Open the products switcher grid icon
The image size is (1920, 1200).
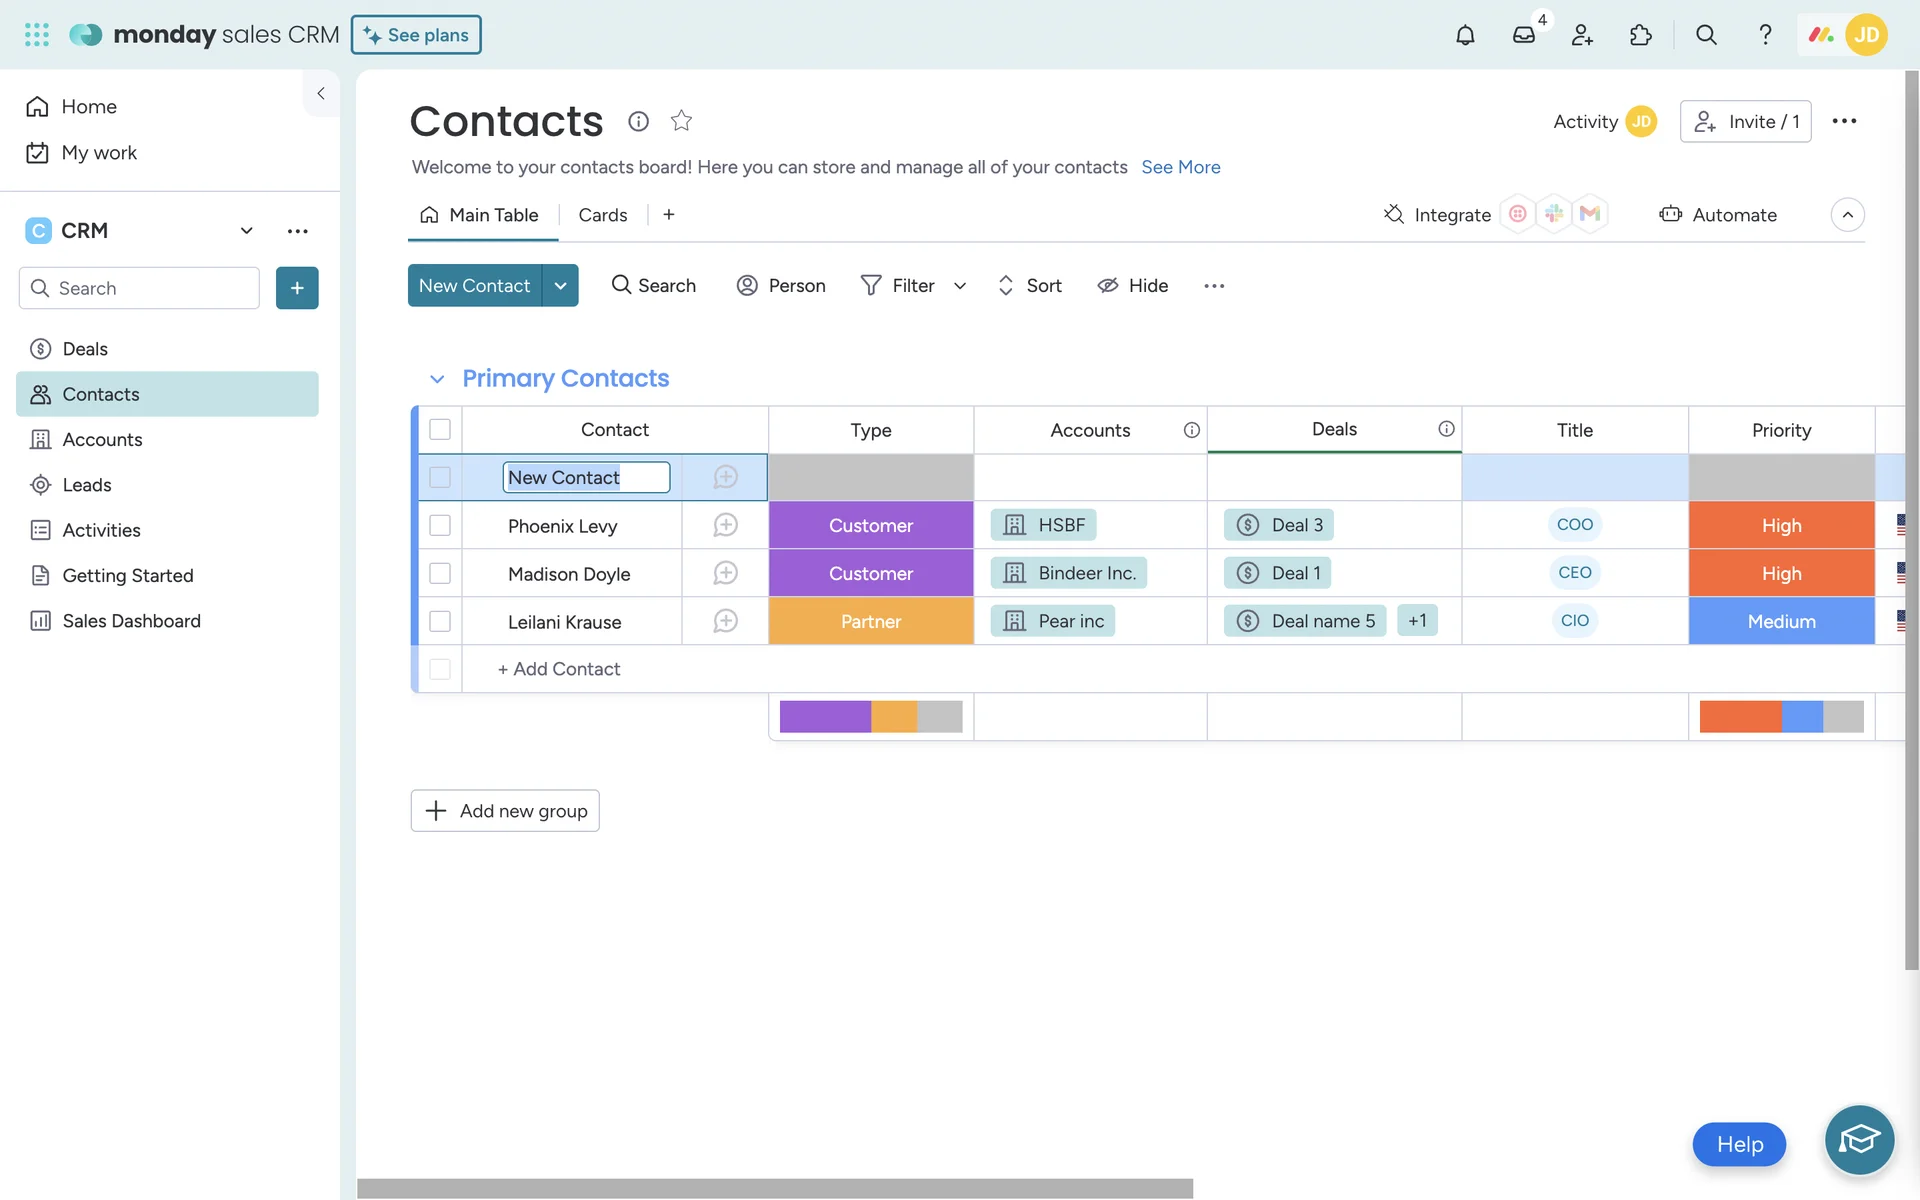tap(37, 35)
